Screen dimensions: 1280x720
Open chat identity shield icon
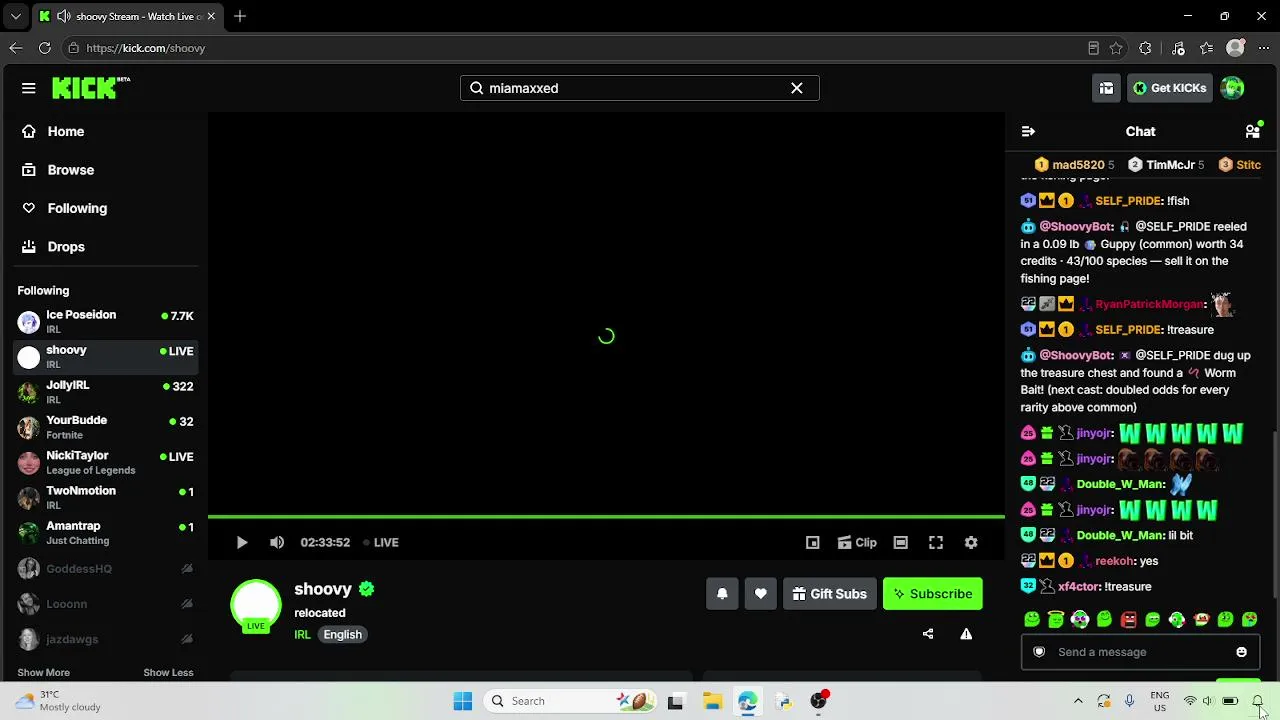(x=1039, y=652)
